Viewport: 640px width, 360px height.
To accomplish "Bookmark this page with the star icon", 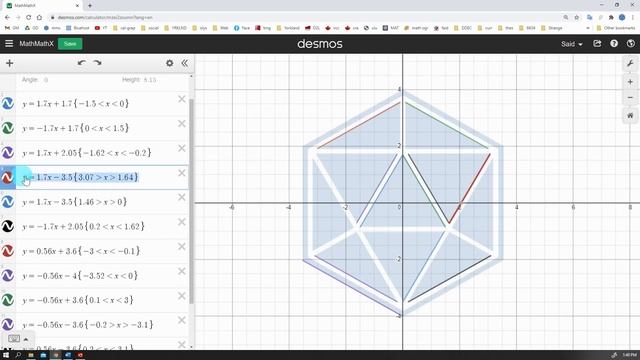I will pos(577,18).
